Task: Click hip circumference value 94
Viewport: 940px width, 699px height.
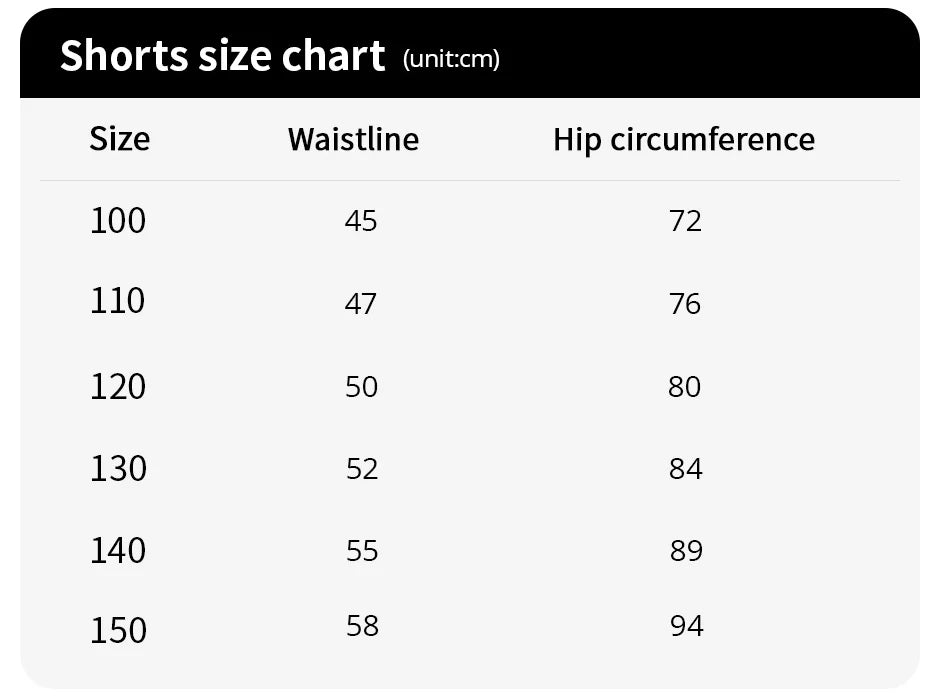Action: tap(687, 626)
